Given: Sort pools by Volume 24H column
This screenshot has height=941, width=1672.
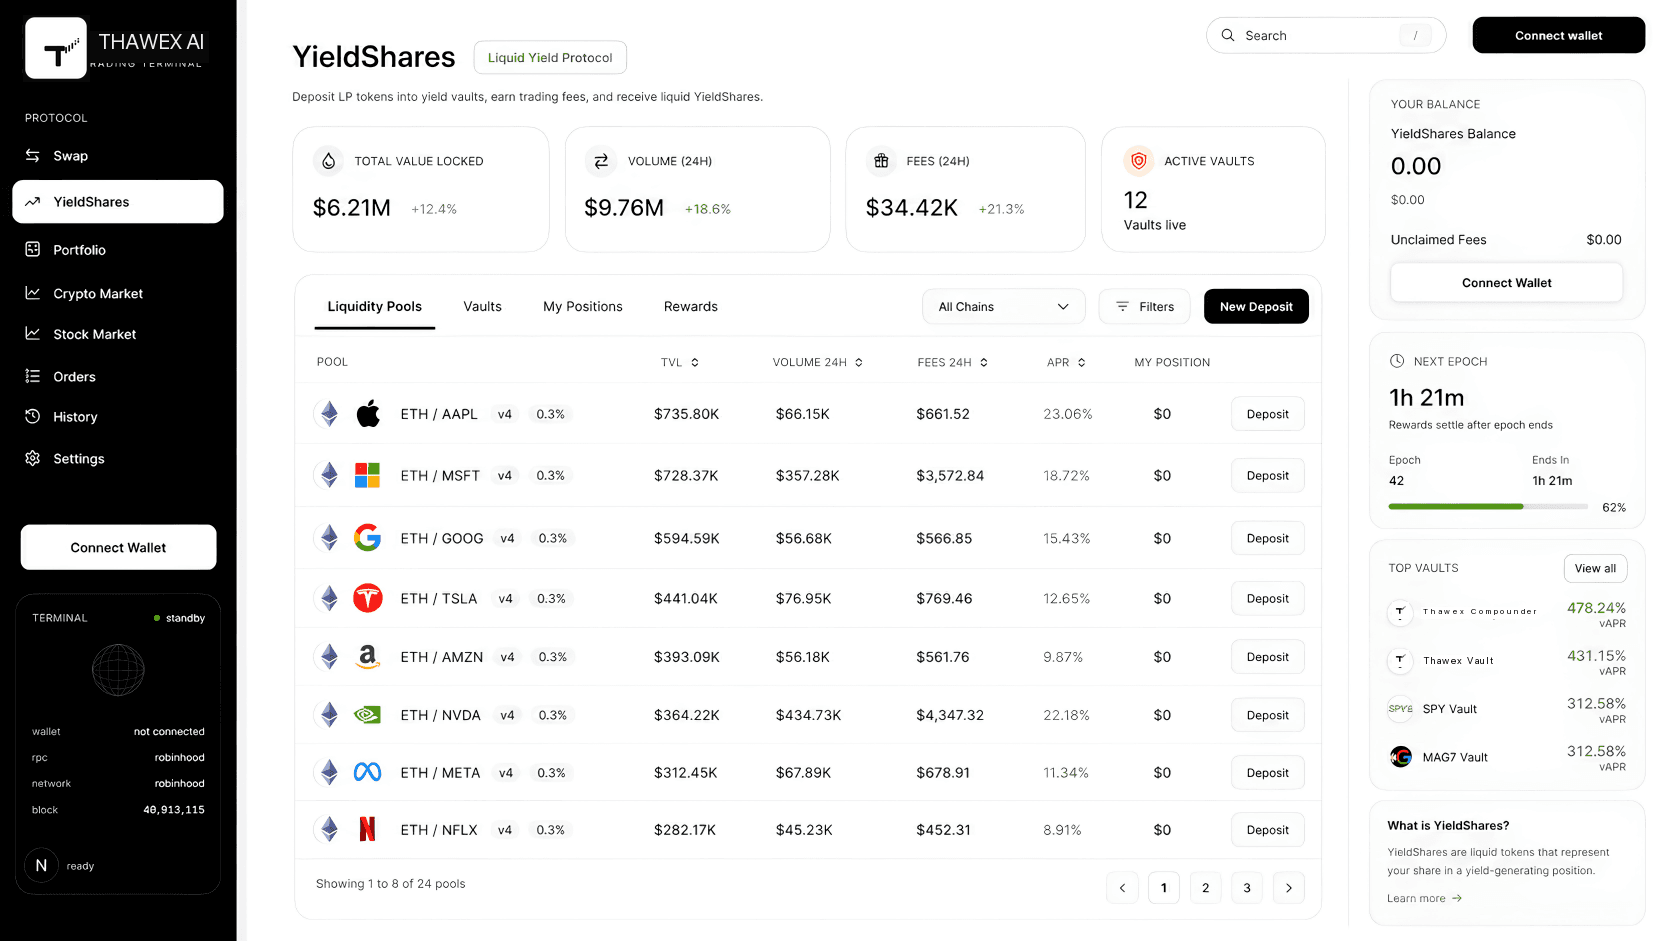Looking at the screenshot, I should click(817, 362).
